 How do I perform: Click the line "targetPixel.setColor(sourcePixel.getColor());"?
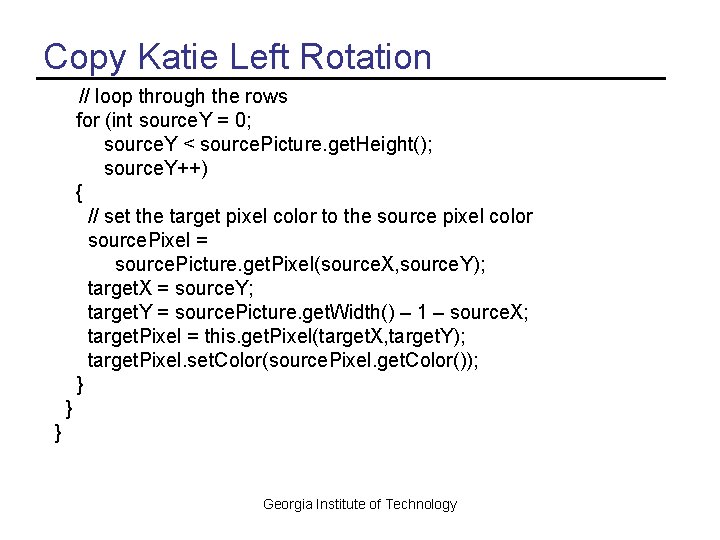tap(283, 360)
